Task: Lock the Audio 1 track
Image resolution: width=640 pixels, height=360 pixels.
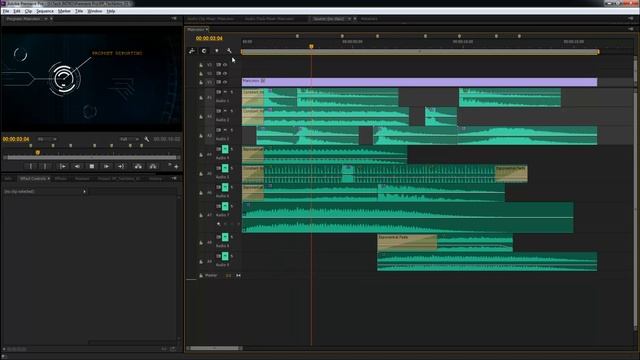Action: (x=201, y=98)
